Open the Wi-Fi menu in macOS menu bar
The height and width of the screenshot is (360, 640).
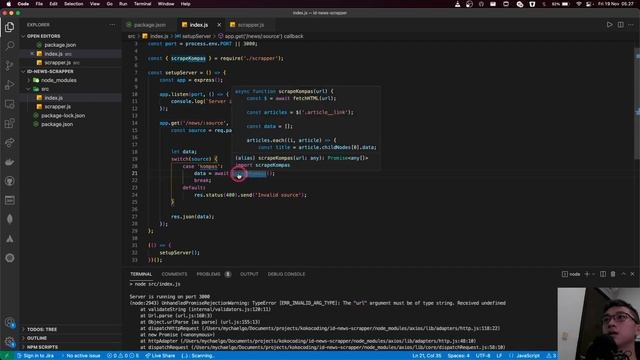pyautogui.click(x=578, y=4)
